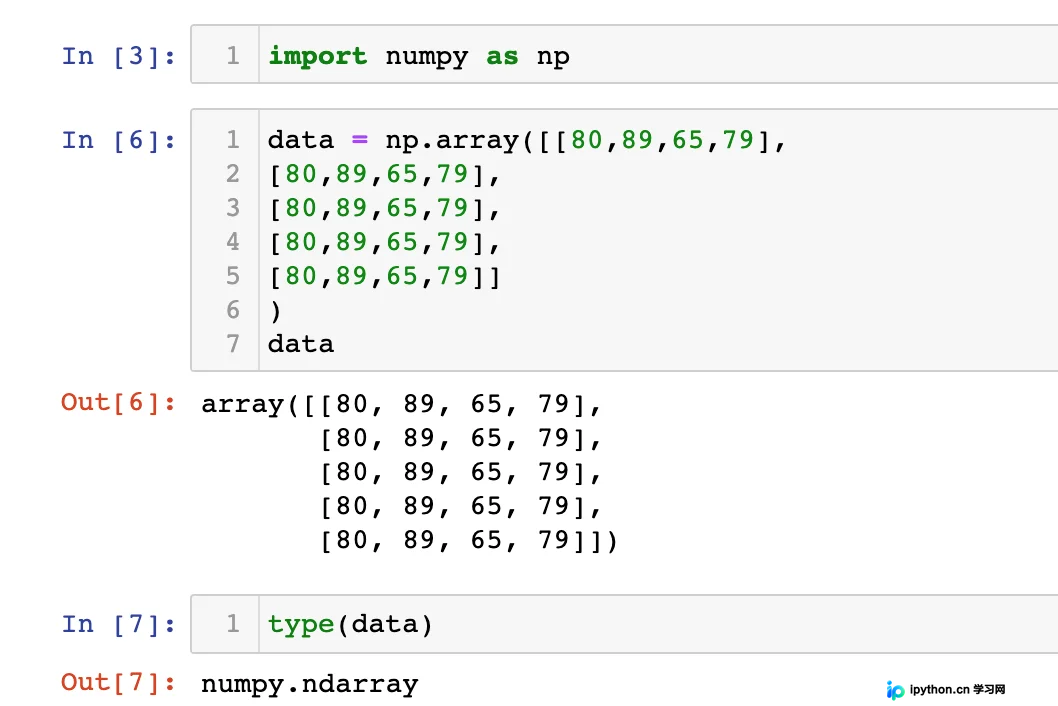Click line 3 of the data cell
Viewport: 1058px width, 706px height.
coord(385,208)
